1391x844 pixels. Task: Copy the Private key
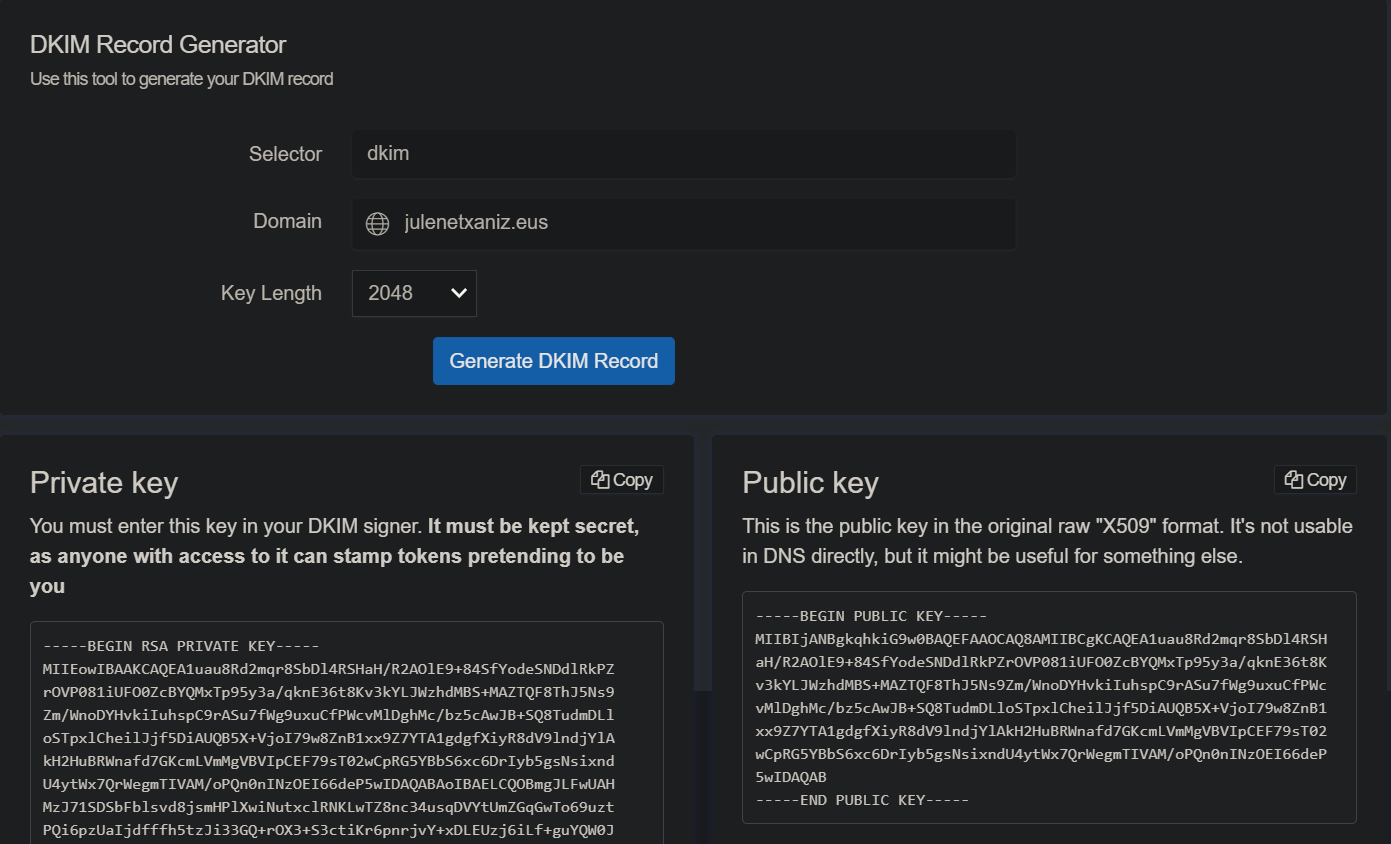(621, 479)
